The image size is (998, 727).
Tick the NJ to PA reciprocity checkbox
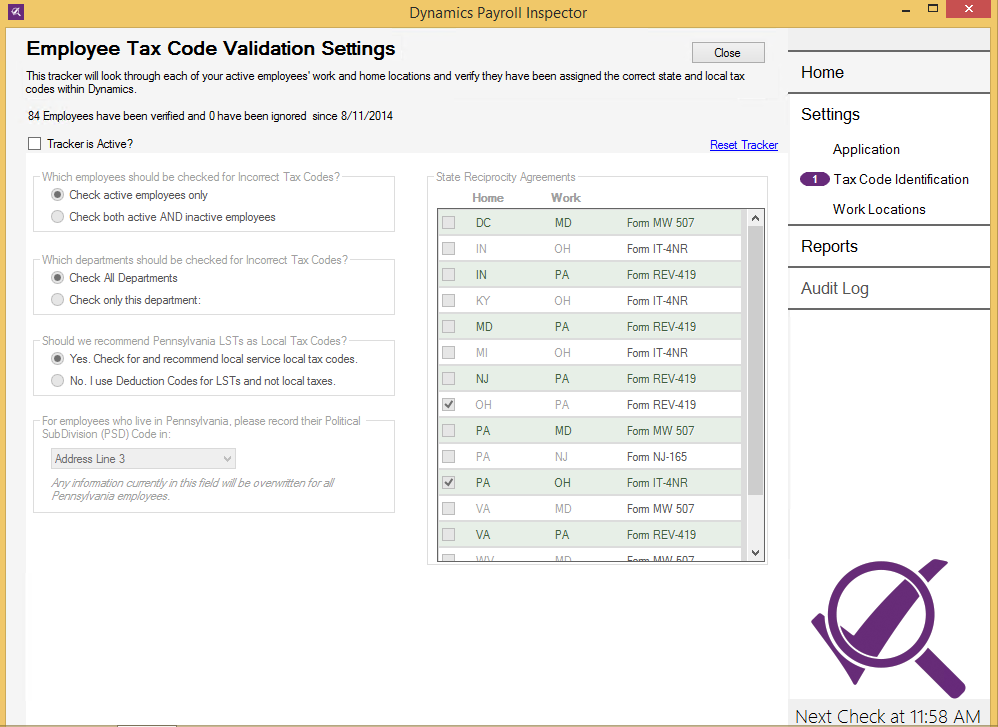[x=449, y=379]
